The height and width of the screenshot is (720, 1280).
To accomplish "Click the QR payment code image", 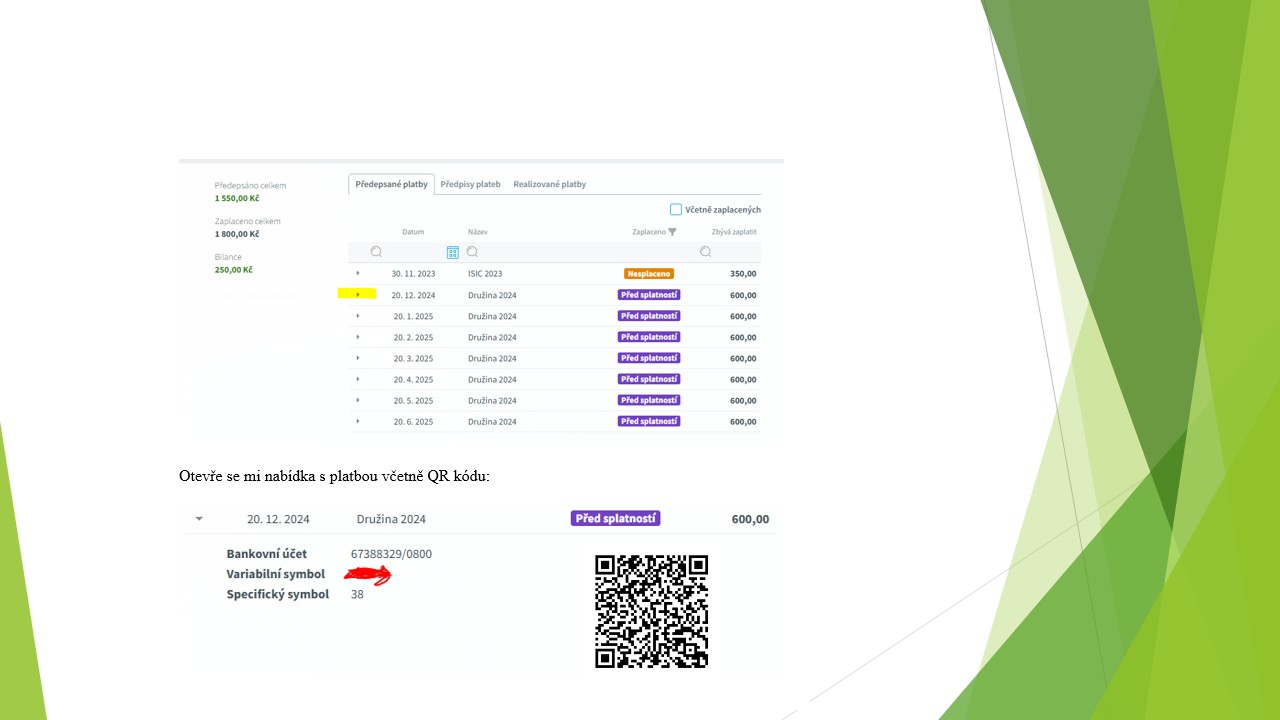I will tap(651, 611).
